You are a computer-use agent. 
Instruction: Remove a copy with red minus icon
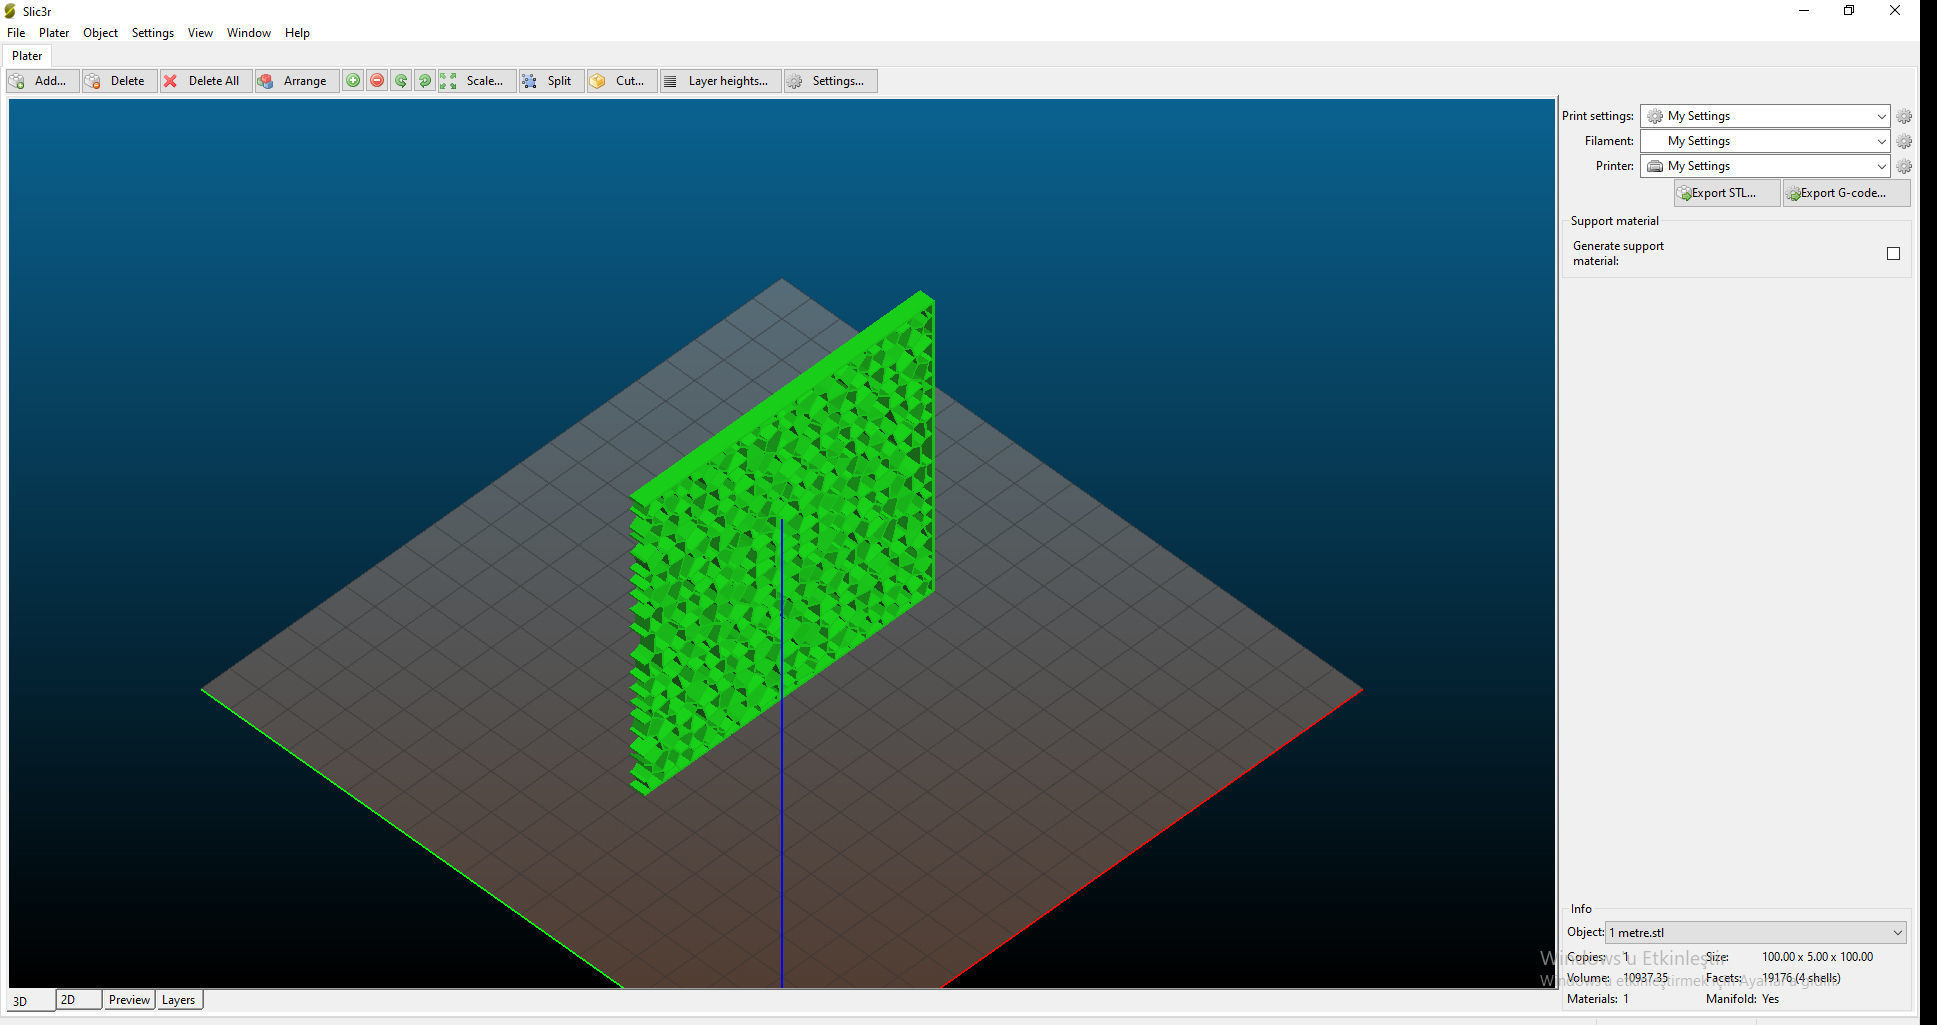click(x=377, y=81)
